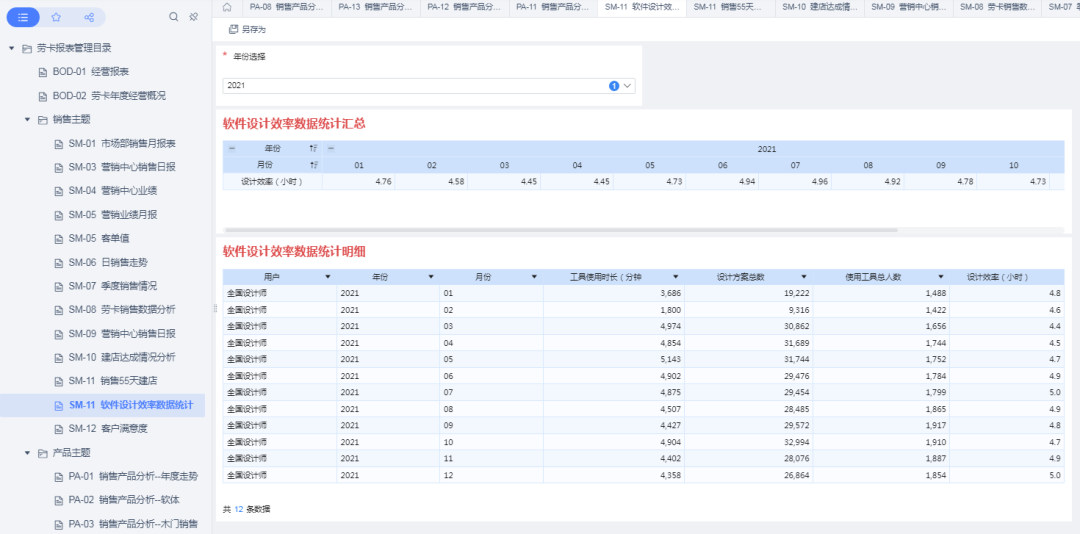Open the share view icon

(x=89, y=17)
